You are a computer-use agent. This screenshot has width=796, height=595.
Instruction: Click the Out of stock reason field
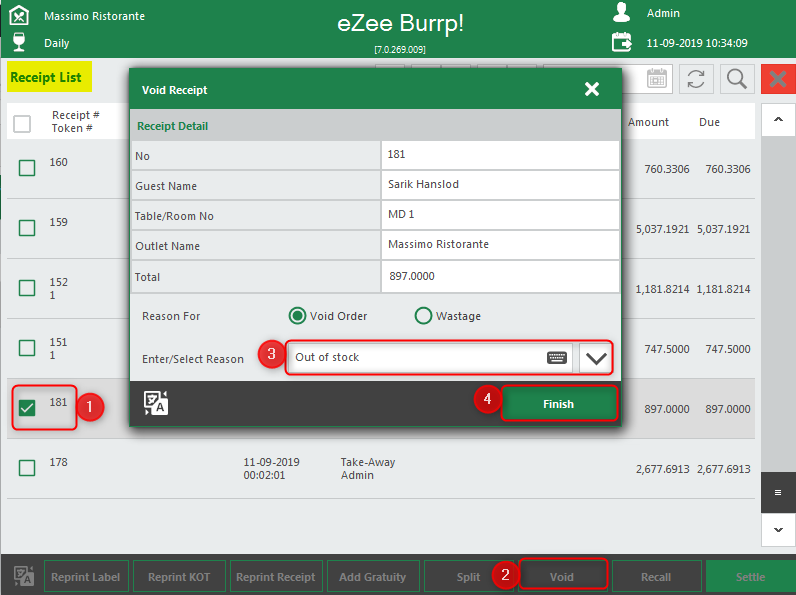(429, 357)
